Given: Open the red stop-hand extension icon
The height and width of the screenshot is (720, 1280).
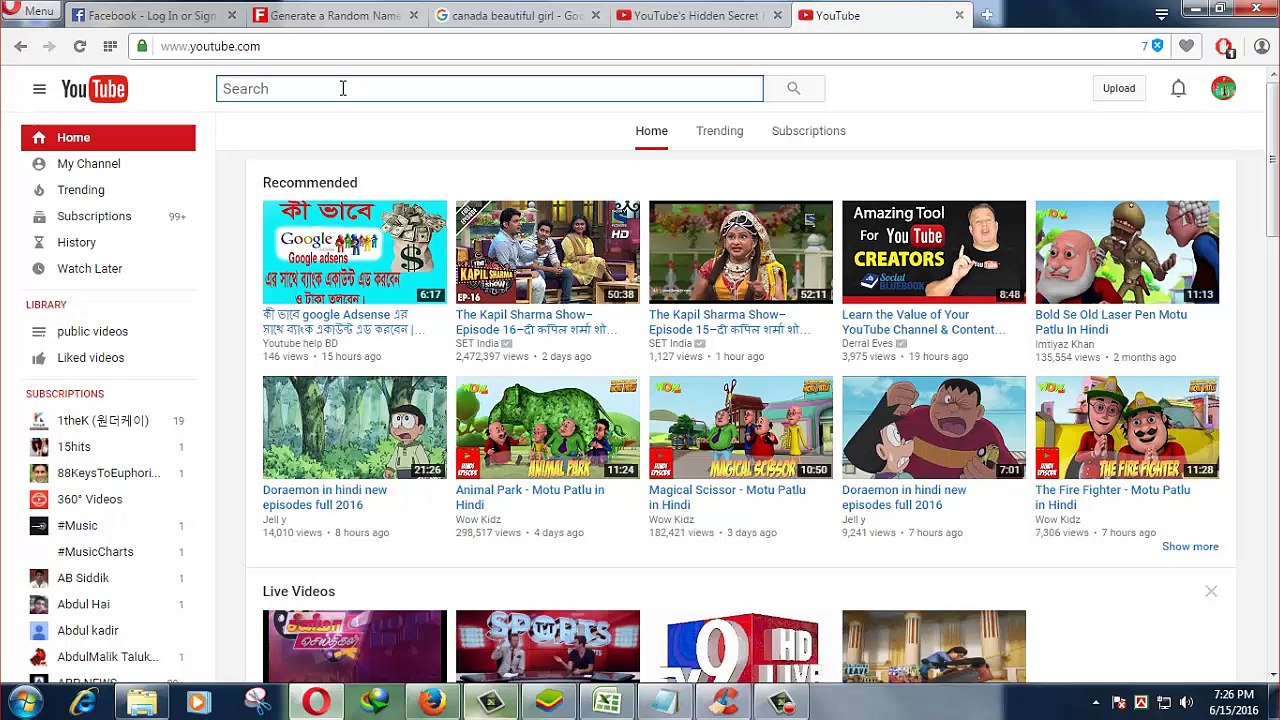Looking at the screenshot, I should [1223, 46].
